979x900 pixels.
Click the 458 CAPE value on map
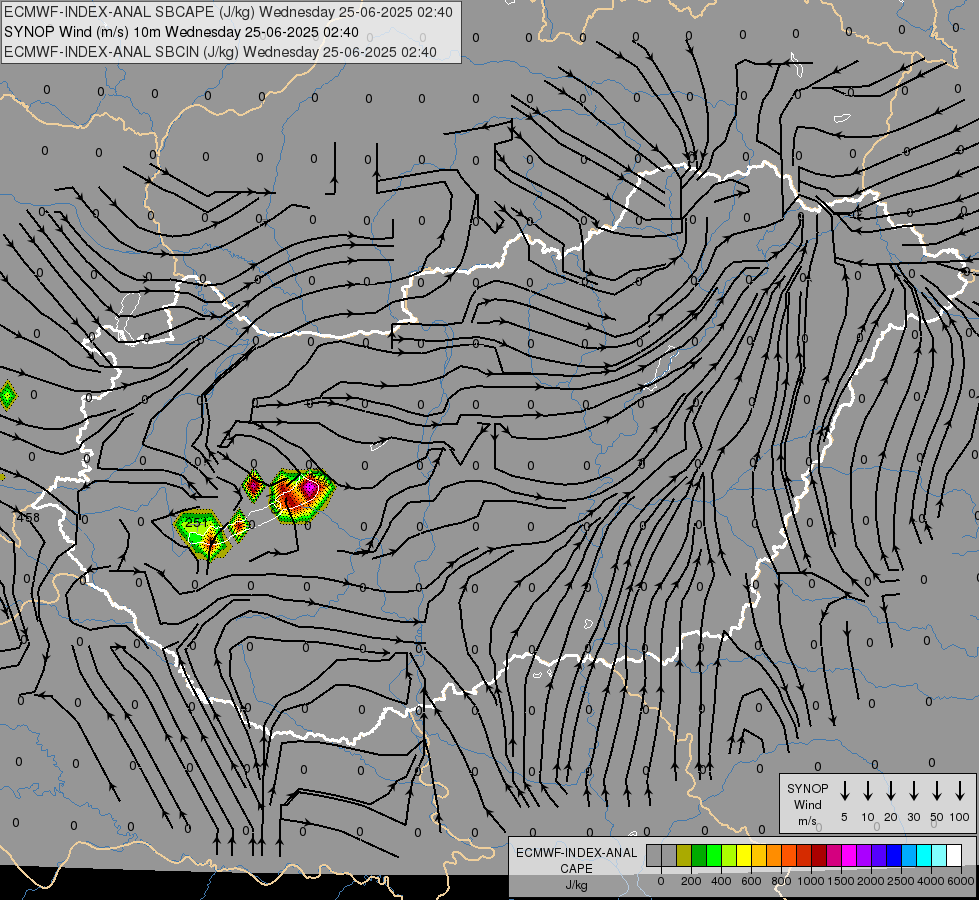pos(28,518)
